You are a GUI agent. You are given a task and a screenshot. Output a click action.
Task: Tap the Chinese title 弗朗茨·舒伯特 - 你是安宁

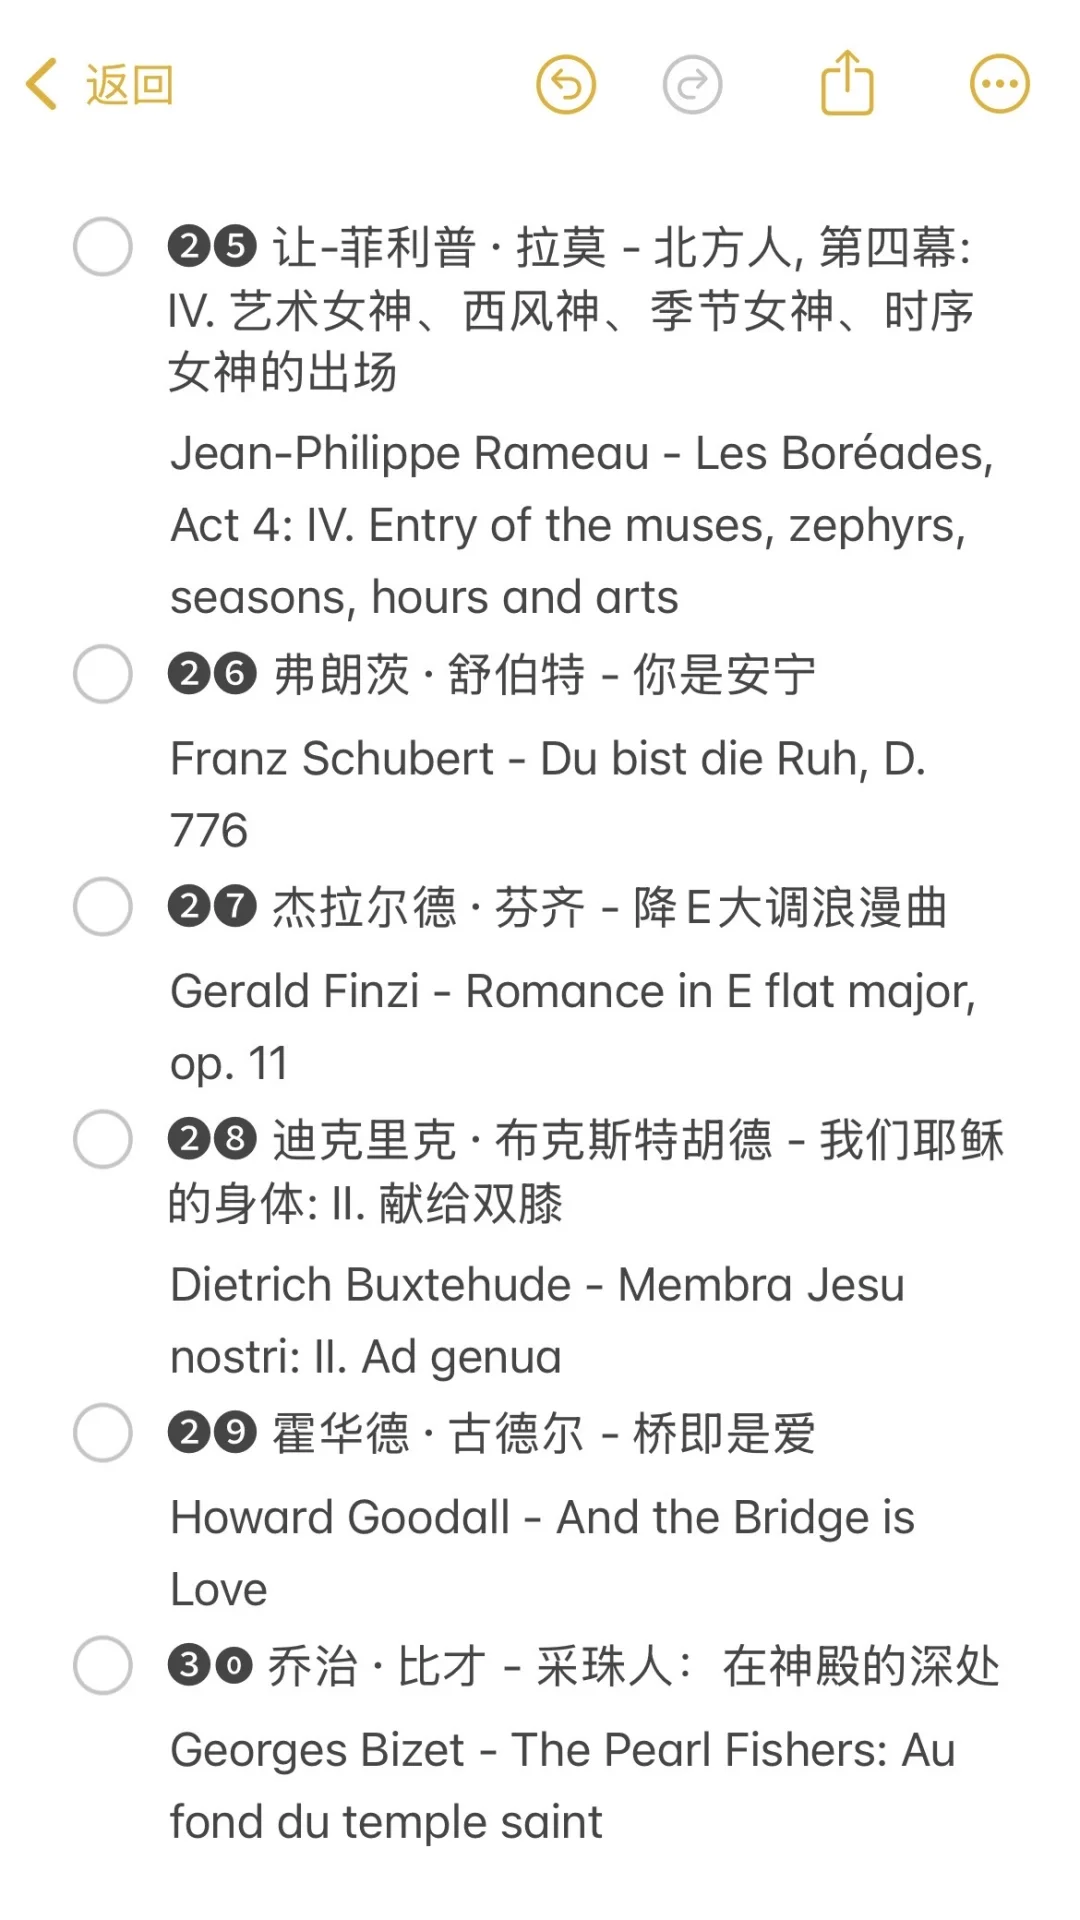(x=544, y=675)
